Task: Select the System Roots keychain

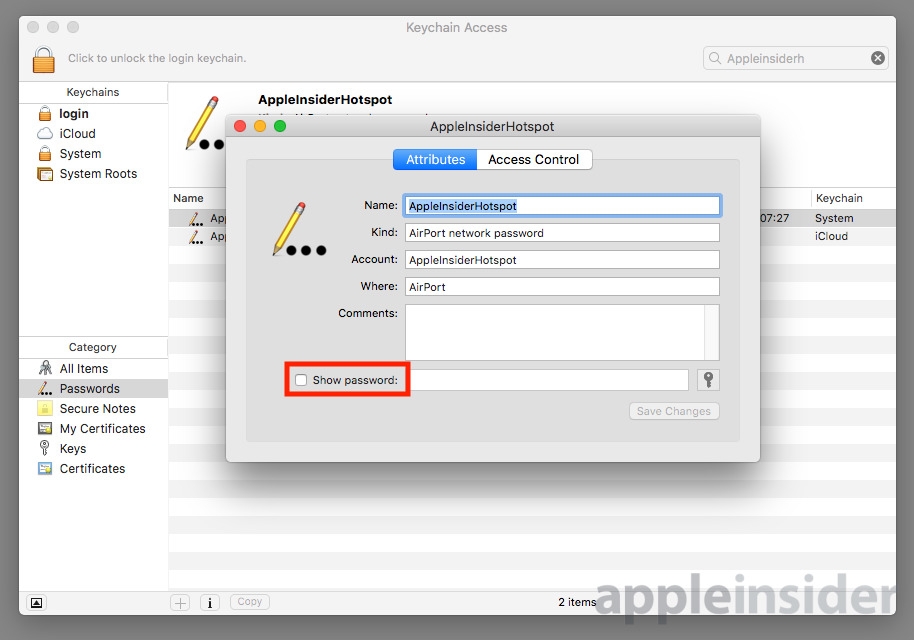Action: pos(97,174)
